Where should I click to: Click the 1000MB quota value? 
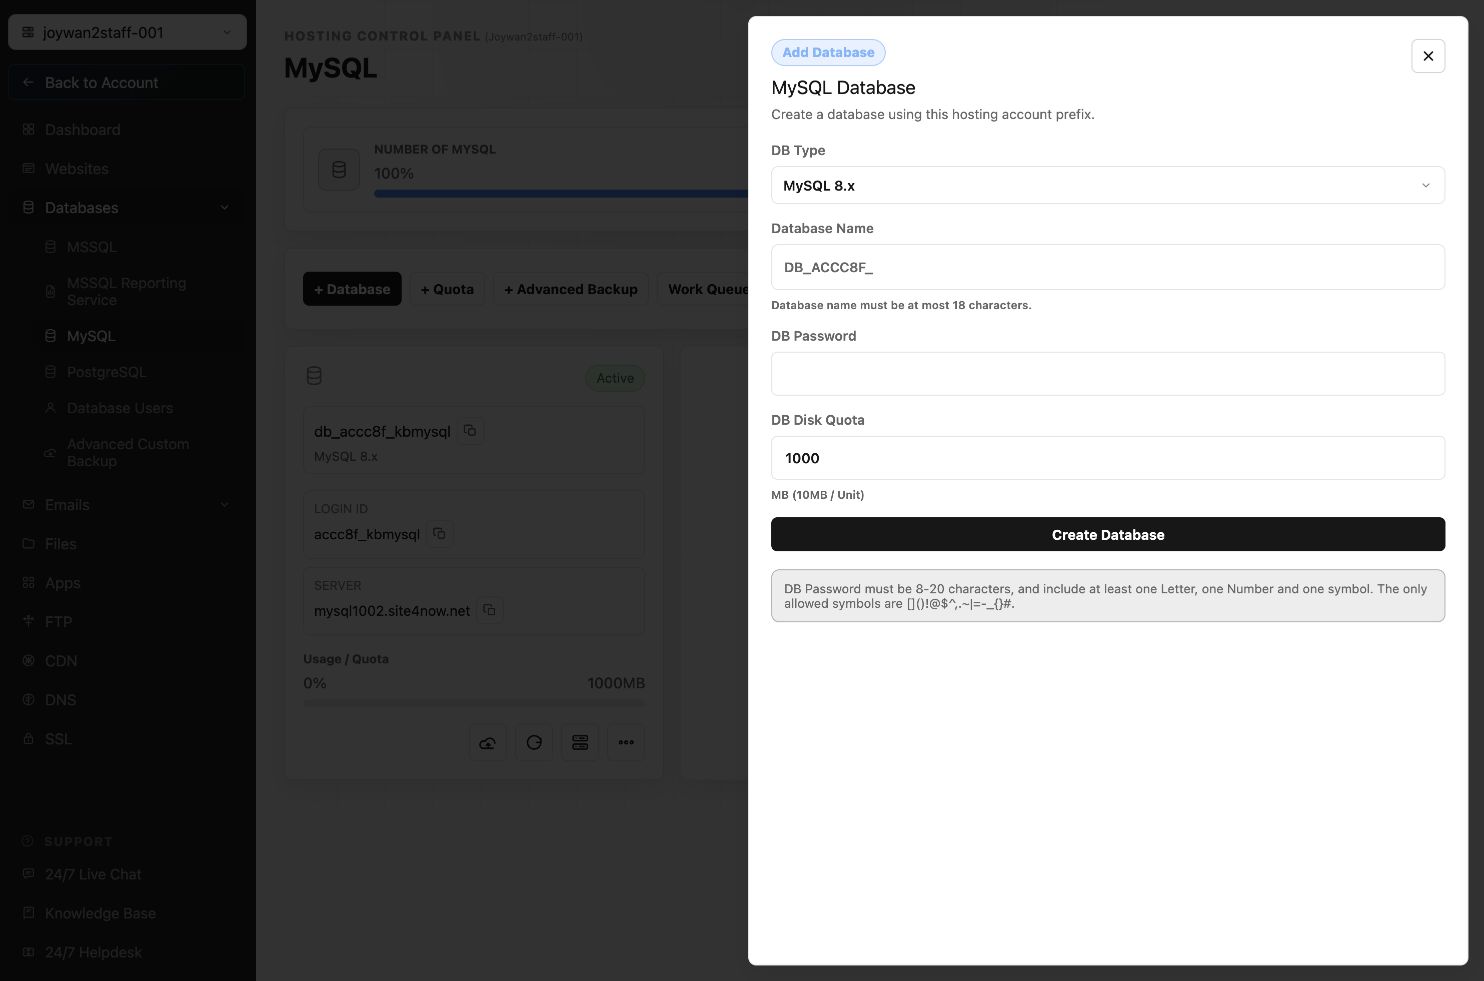[x=616, y=683]
